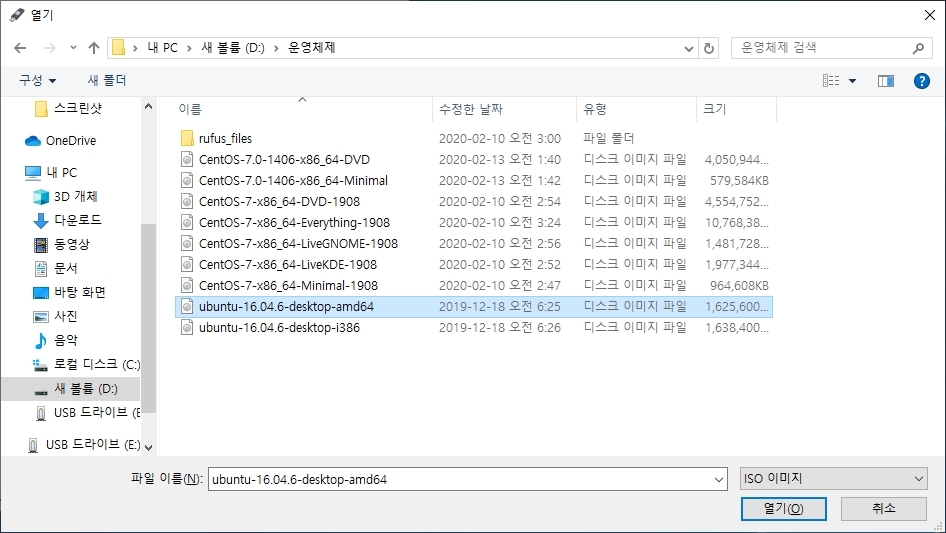Screen dimensions: 946x533
Task: Open the 구성 menu
Action: click(37, 80)
